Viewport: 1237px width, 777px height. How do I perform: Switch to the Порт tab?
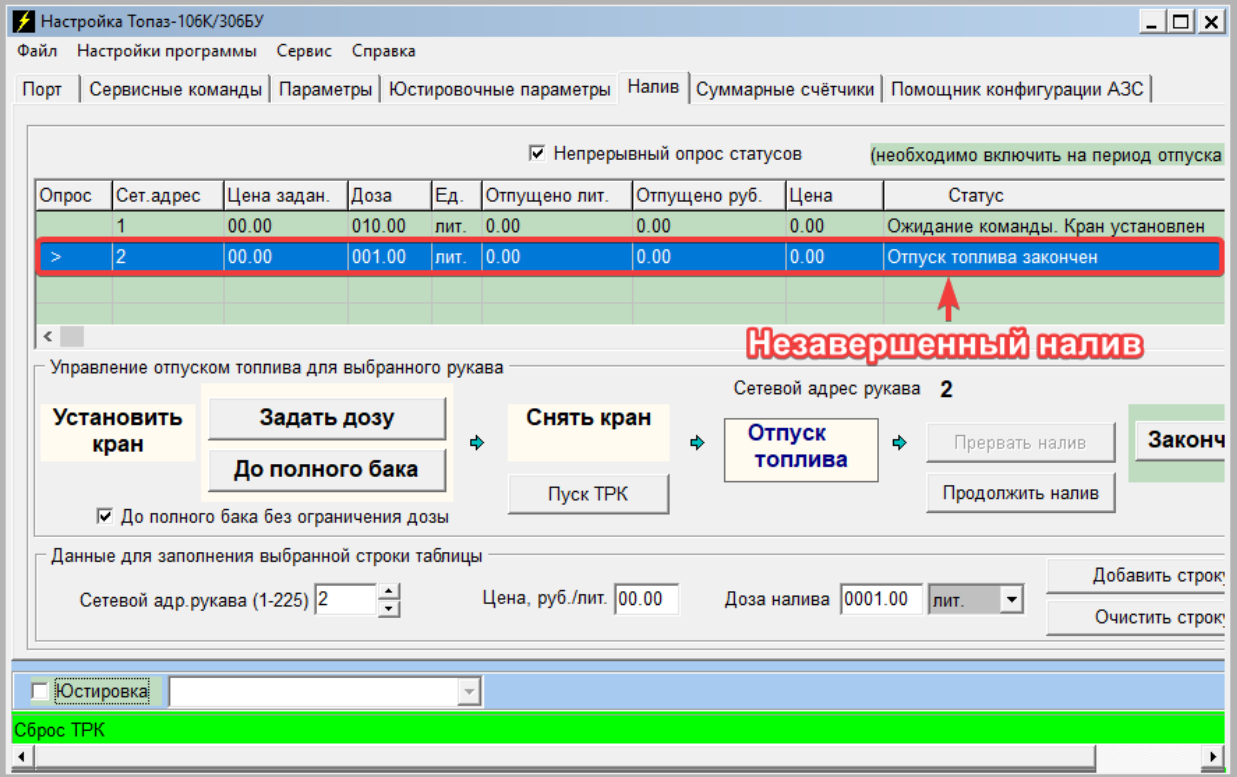pos(43,89)
